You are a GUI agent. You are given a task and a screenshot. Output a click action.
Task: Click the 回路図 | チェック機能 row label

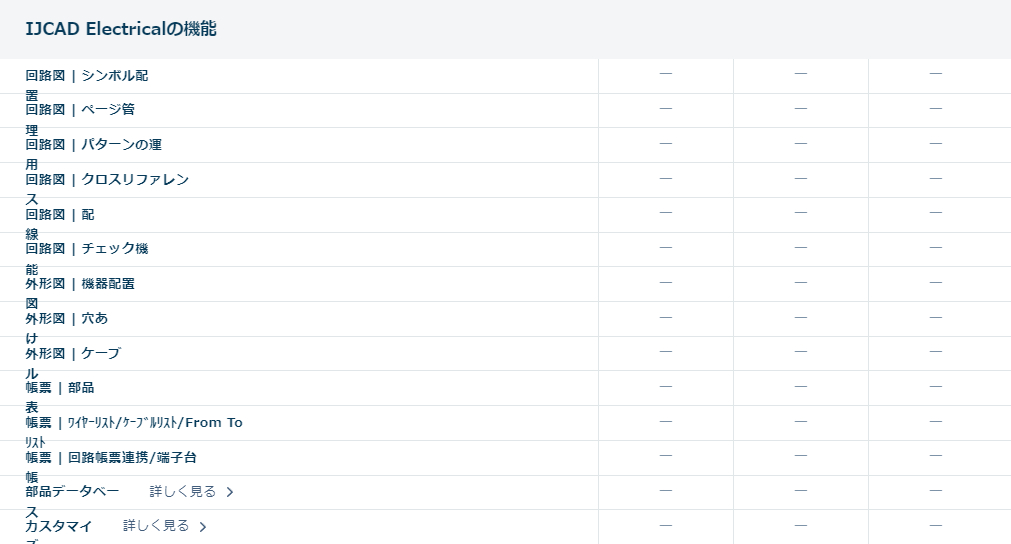(87, 249)
